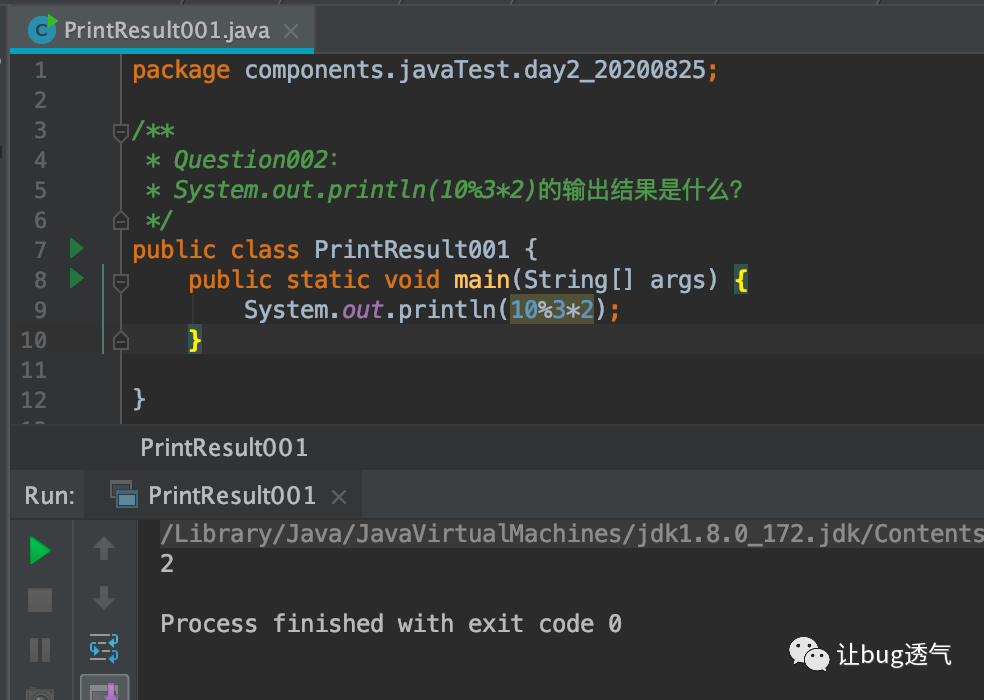The image size is (984, 700).
Task: Click line number 9 in the gutter
Action: pyautogui.click(x=40, y=310)
